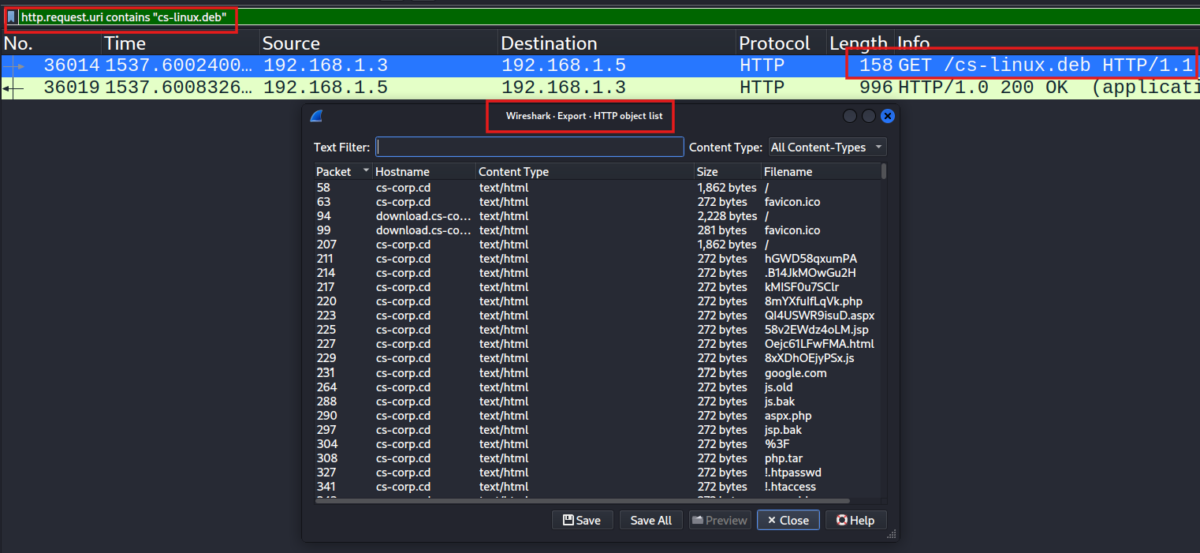Image resolution: width=1200 pixels, height=553 pixels.
Task: Click the display filter bookmark icon
Action: [x=11, y=17]
